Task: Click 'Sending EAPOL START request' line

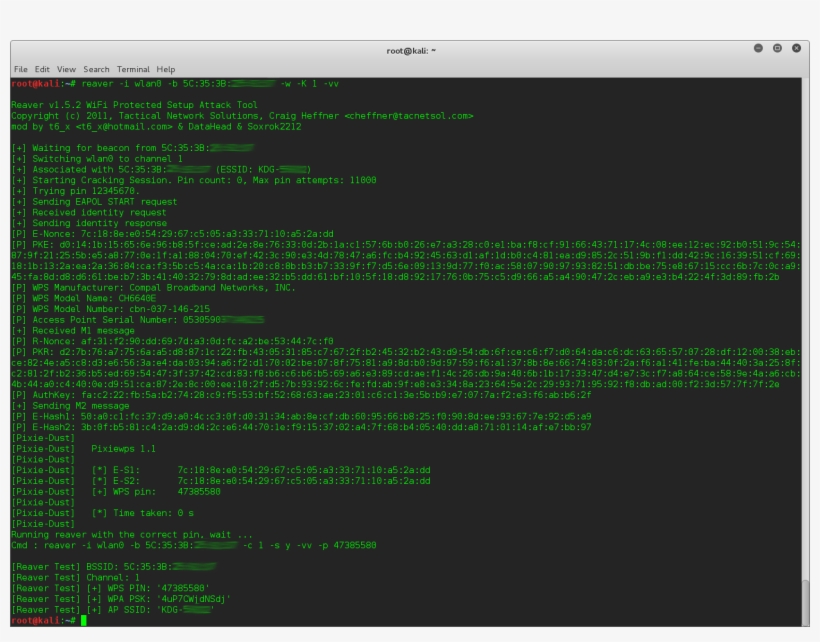Action: tap(94, 202)
